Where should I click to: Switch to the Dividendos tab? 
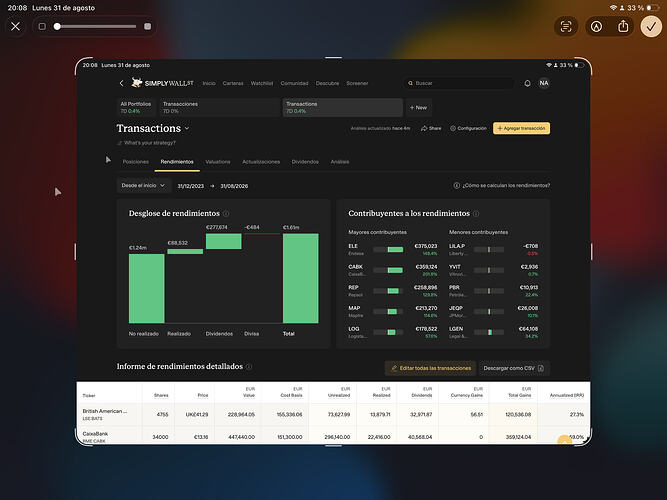[305, 162]
